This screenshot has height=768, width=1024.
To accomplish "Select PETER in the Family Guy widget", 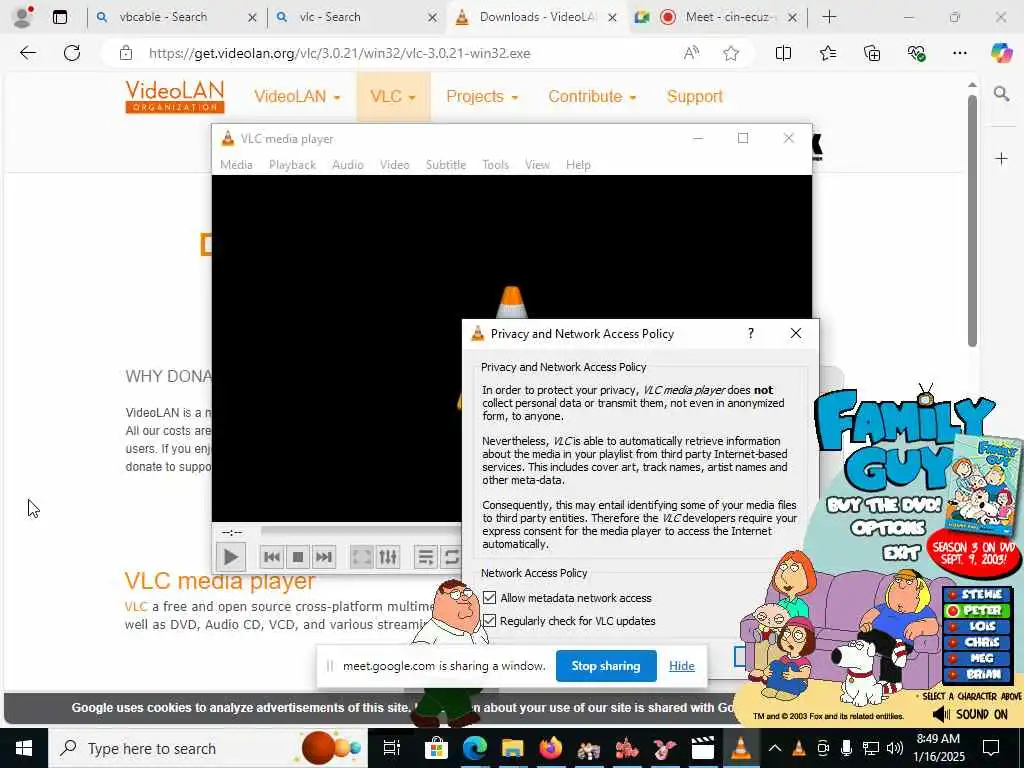I will pos(976,611).
